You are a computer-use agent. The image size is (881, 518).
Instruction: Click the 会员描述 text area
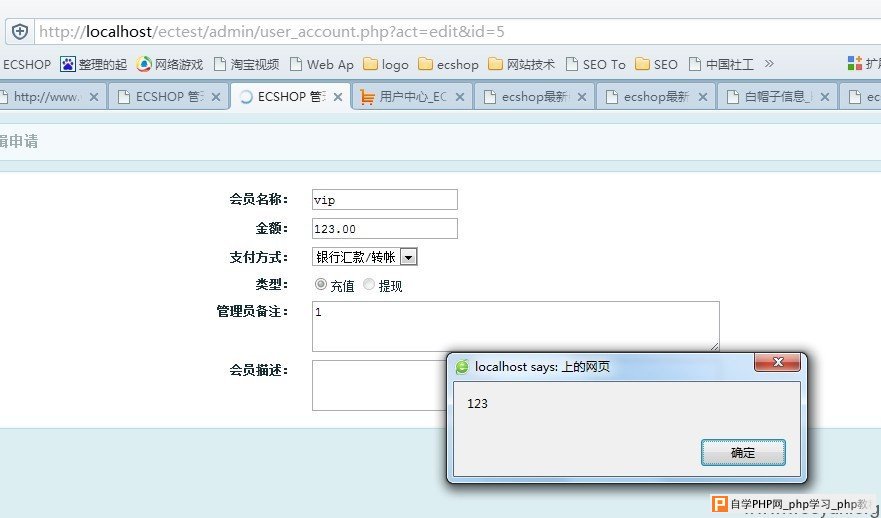click(379, 385)
